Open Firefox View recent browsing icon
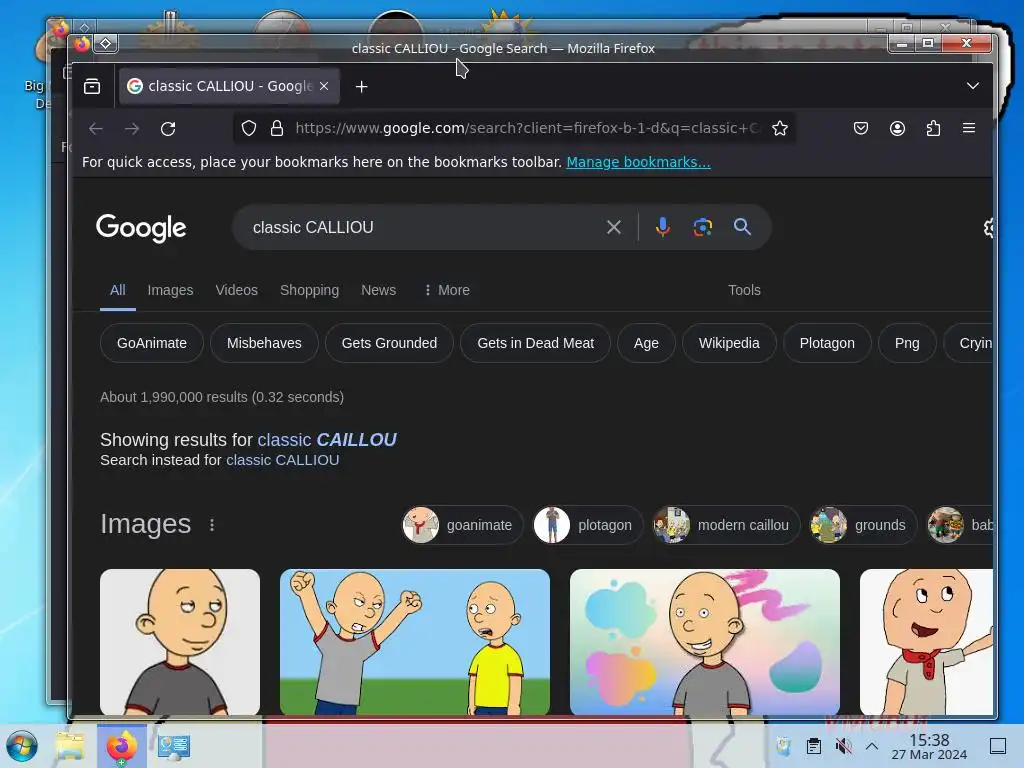1024x768 pixels. click(92, 86)
